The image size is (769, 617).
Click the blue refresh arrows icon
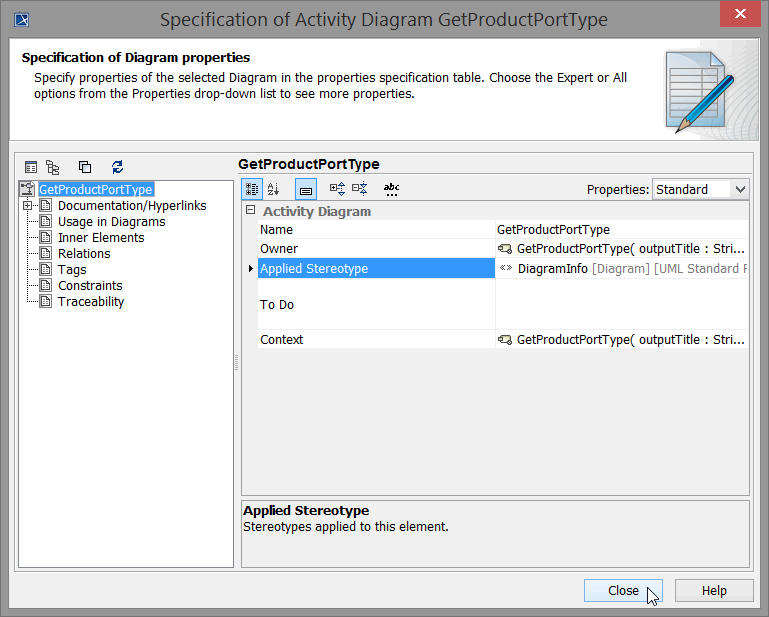pyautogui.click(x=117, y=167)
